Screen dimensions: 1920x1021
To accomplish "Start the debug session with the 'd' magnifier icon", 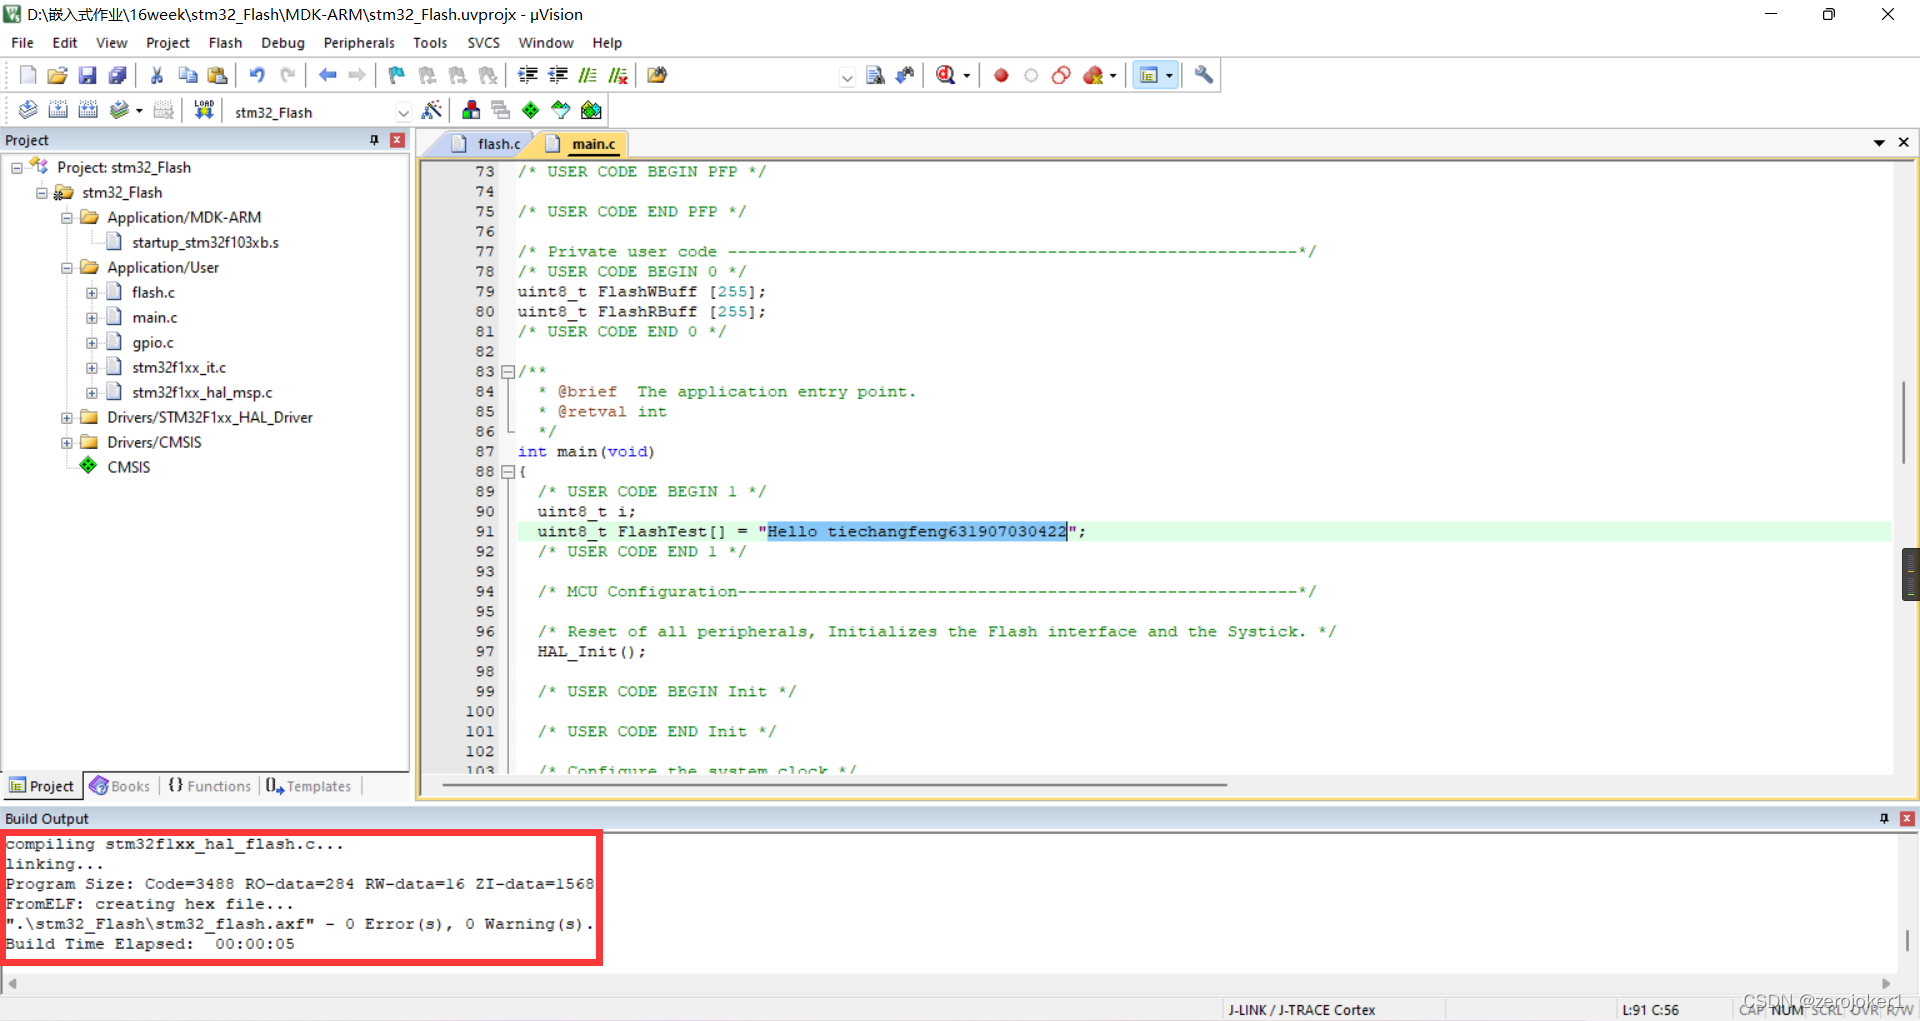I will click(x=945, y=75).
